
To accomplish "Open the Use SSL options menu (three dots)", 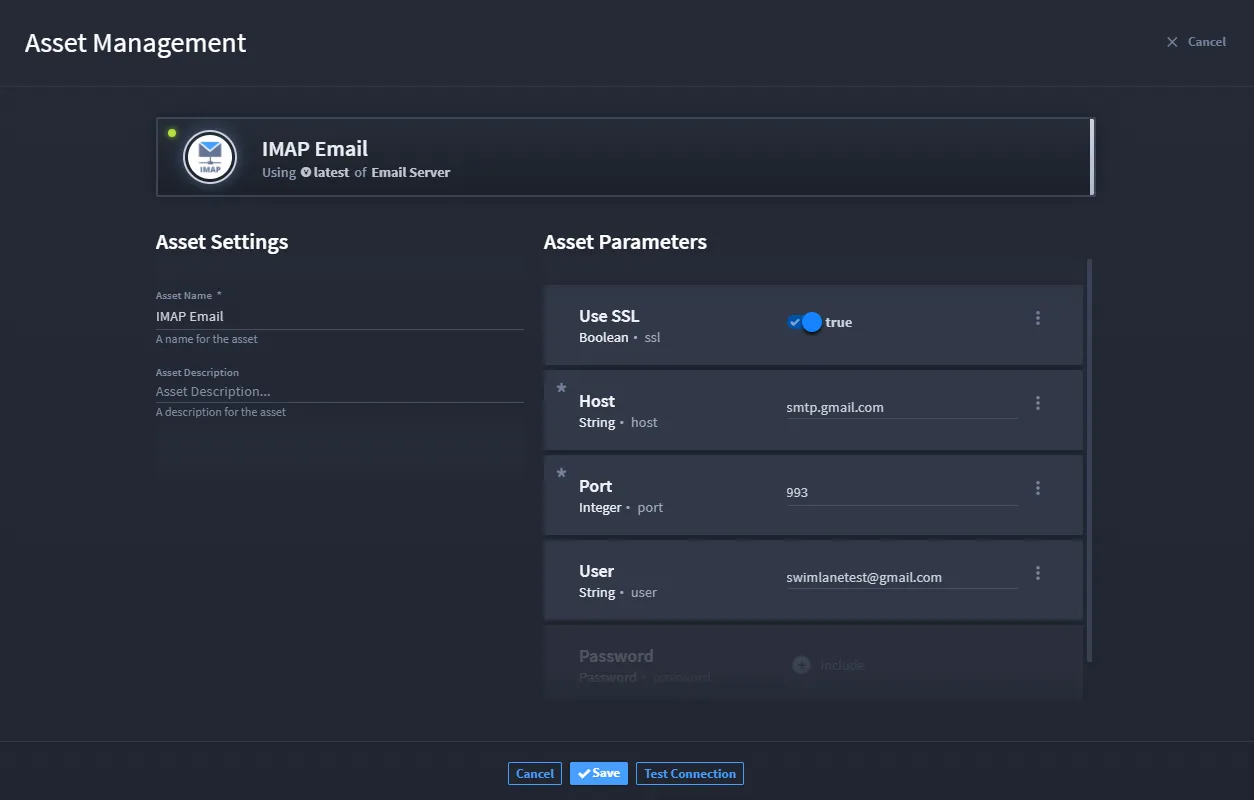I will pos(1038,318).
